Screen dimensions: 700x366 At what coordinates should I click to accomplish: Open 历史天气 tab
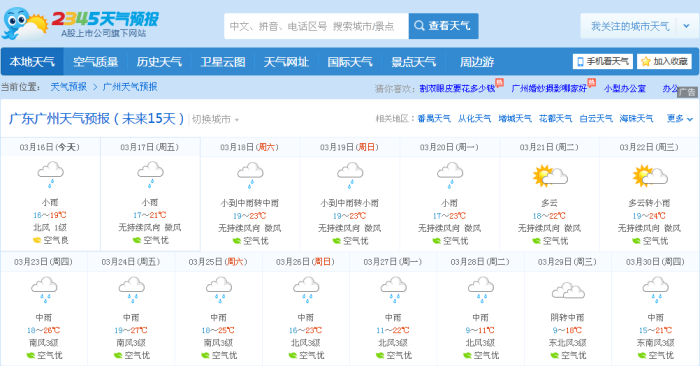coord(159,62)
